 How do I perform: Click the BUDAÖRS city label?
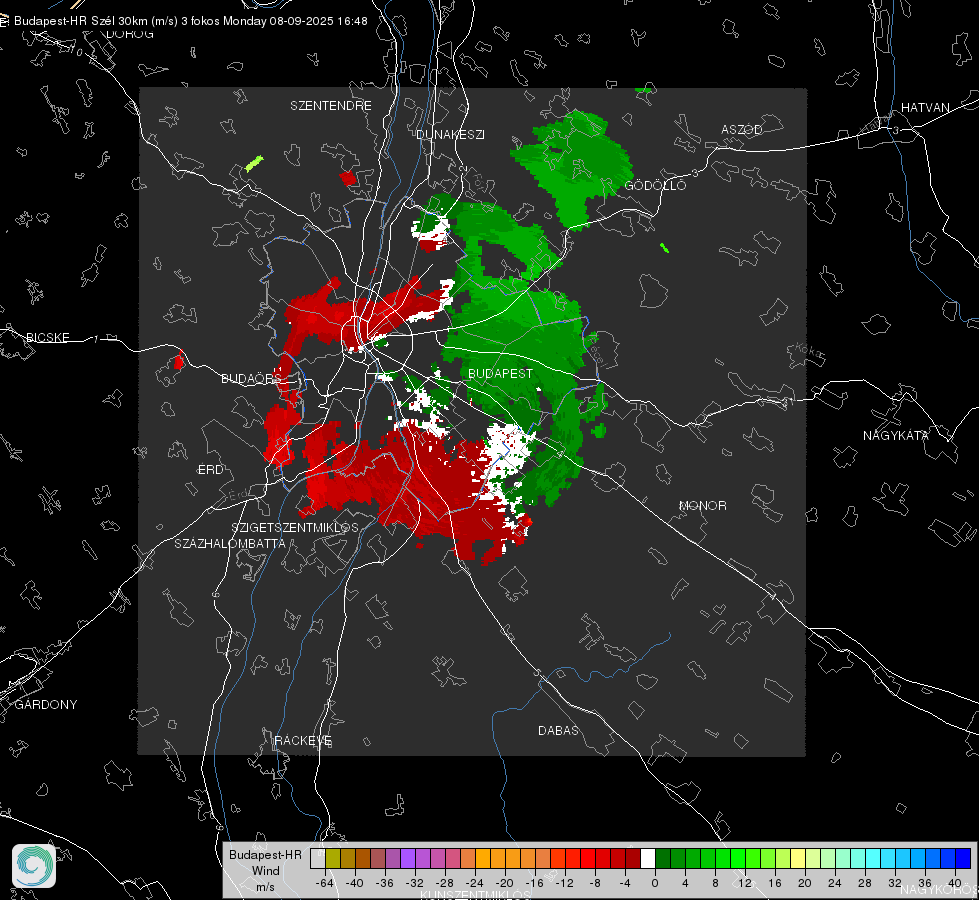tap(252, 379)
